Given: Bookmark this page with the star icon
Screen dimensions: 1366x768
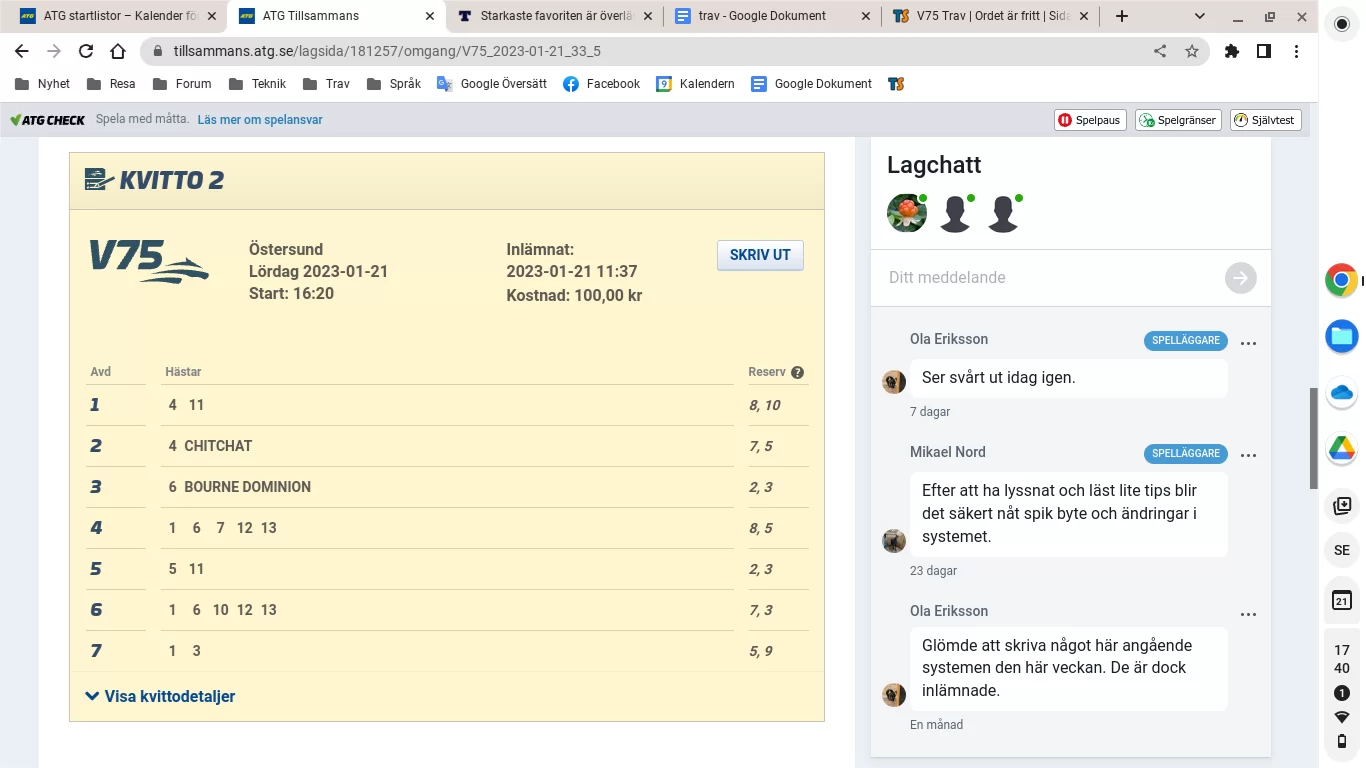Looking at the screenshot, I should (1191, 51).
